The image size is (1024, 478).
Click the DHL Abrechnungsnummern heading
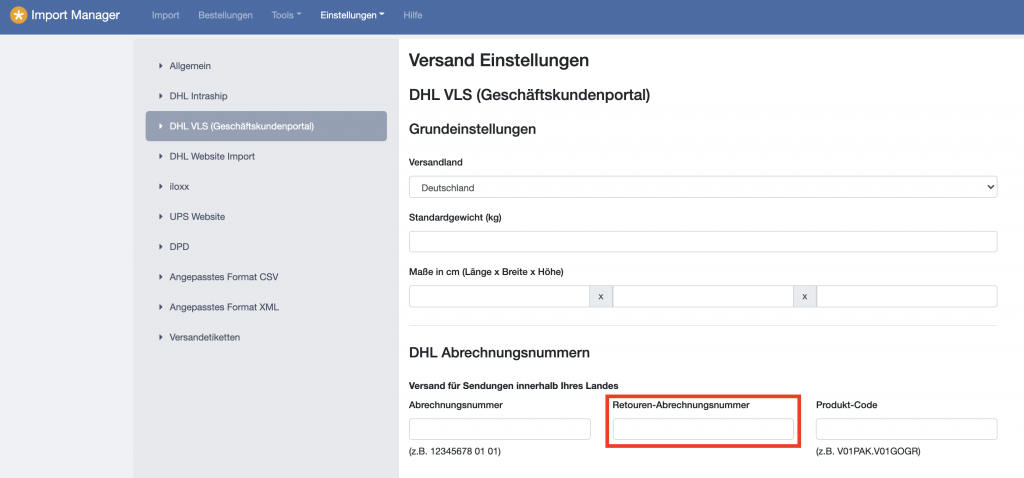coord(500,353)
